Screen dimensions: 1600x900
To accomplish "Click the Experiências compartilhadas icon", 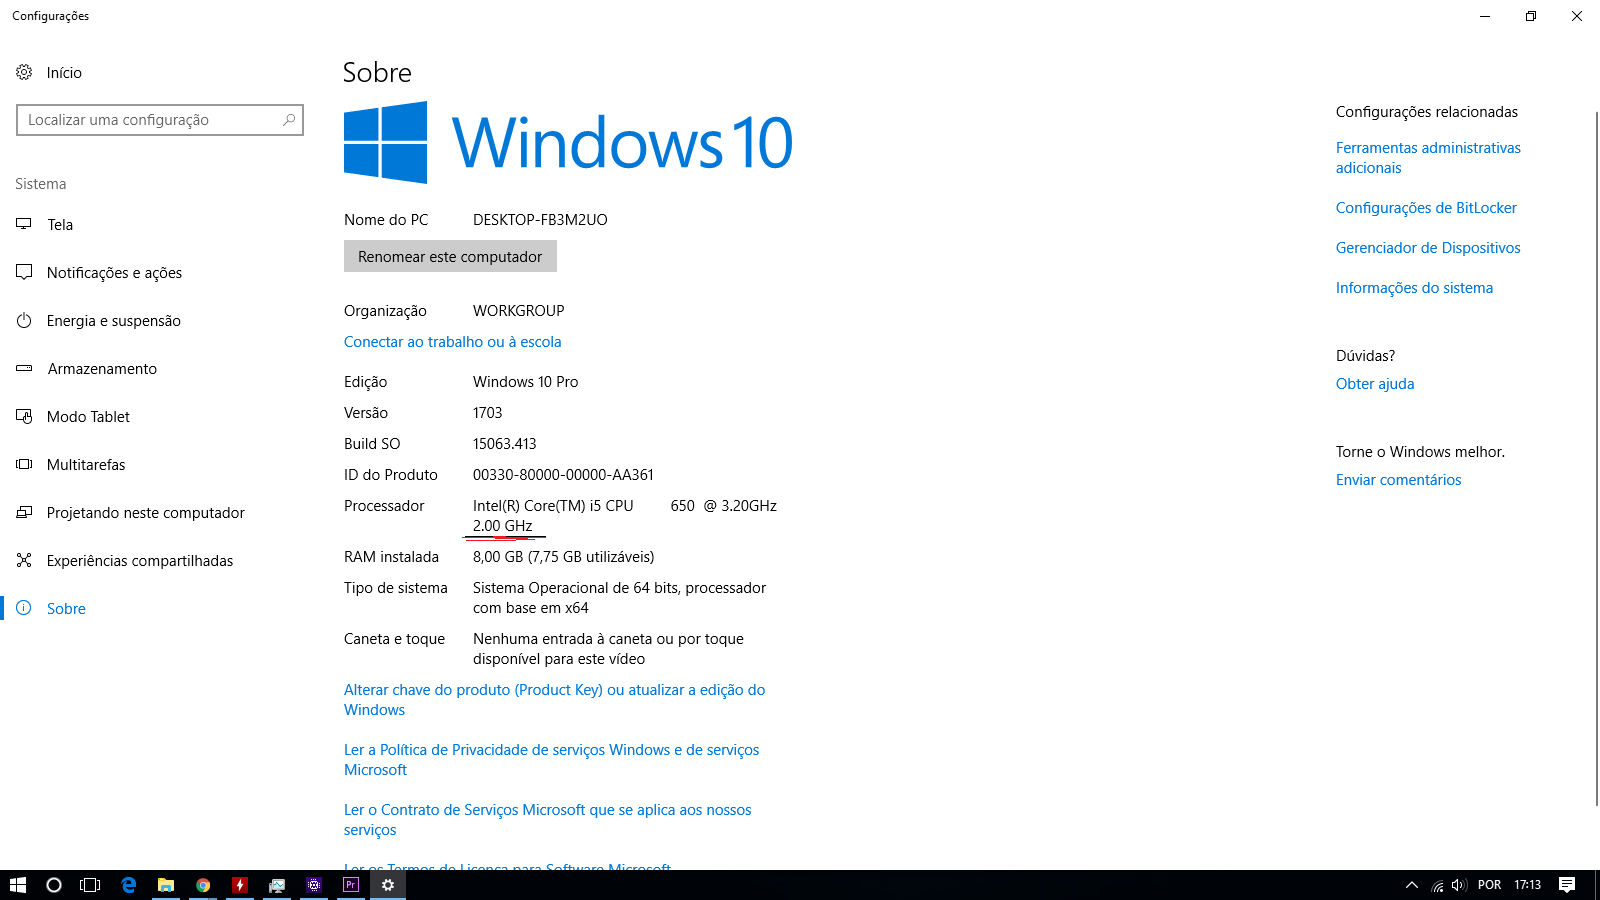I will (24, 560).
